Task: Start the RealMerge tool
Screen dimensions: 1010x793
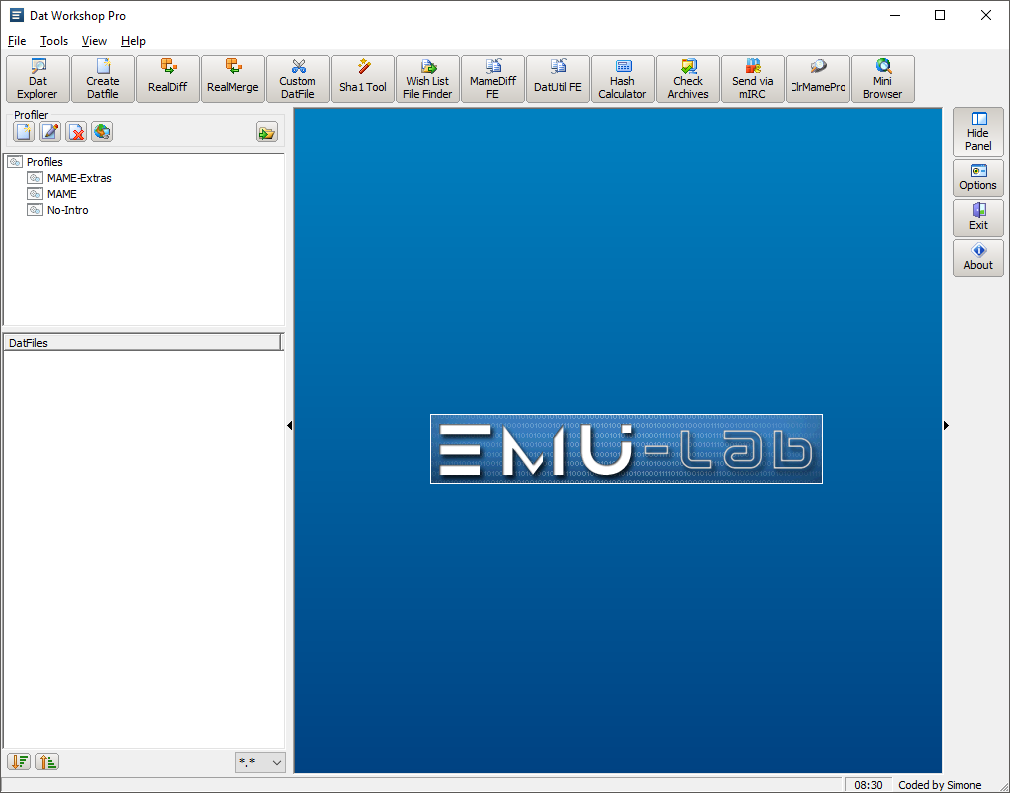Action: (233, 79)
